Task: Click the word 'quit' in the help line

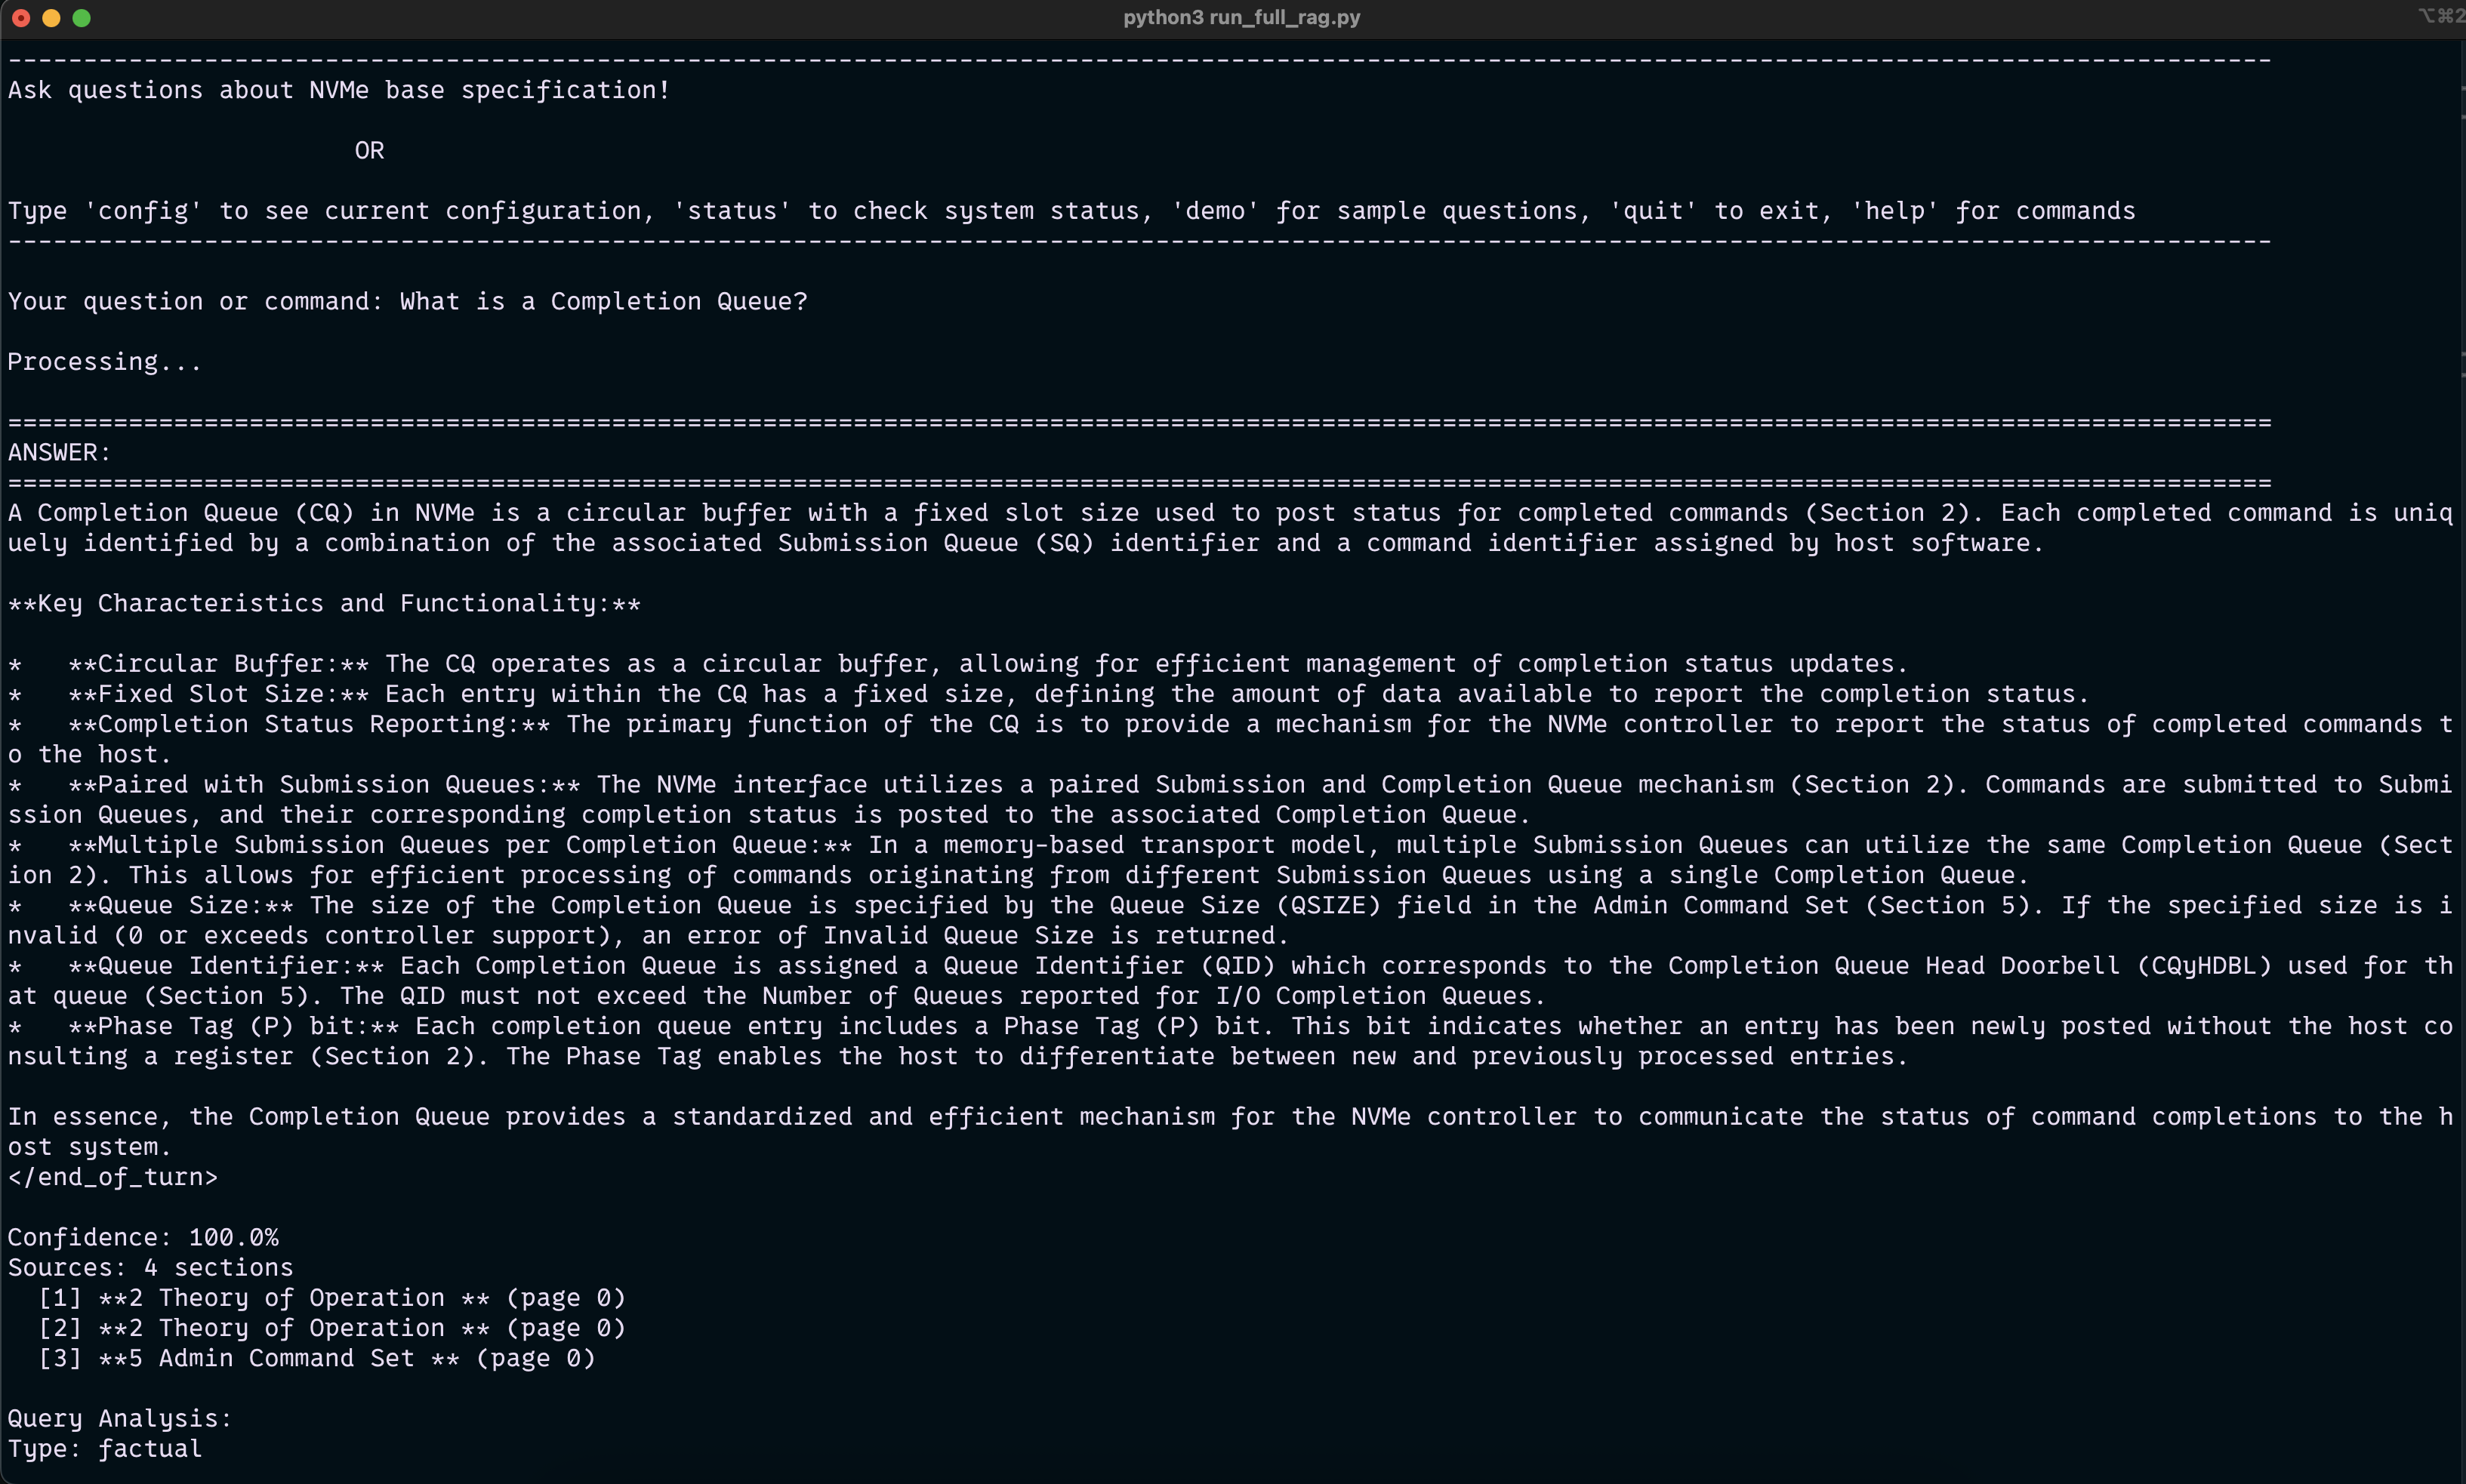Action: pyautogui.click(x=1652, y=211)
